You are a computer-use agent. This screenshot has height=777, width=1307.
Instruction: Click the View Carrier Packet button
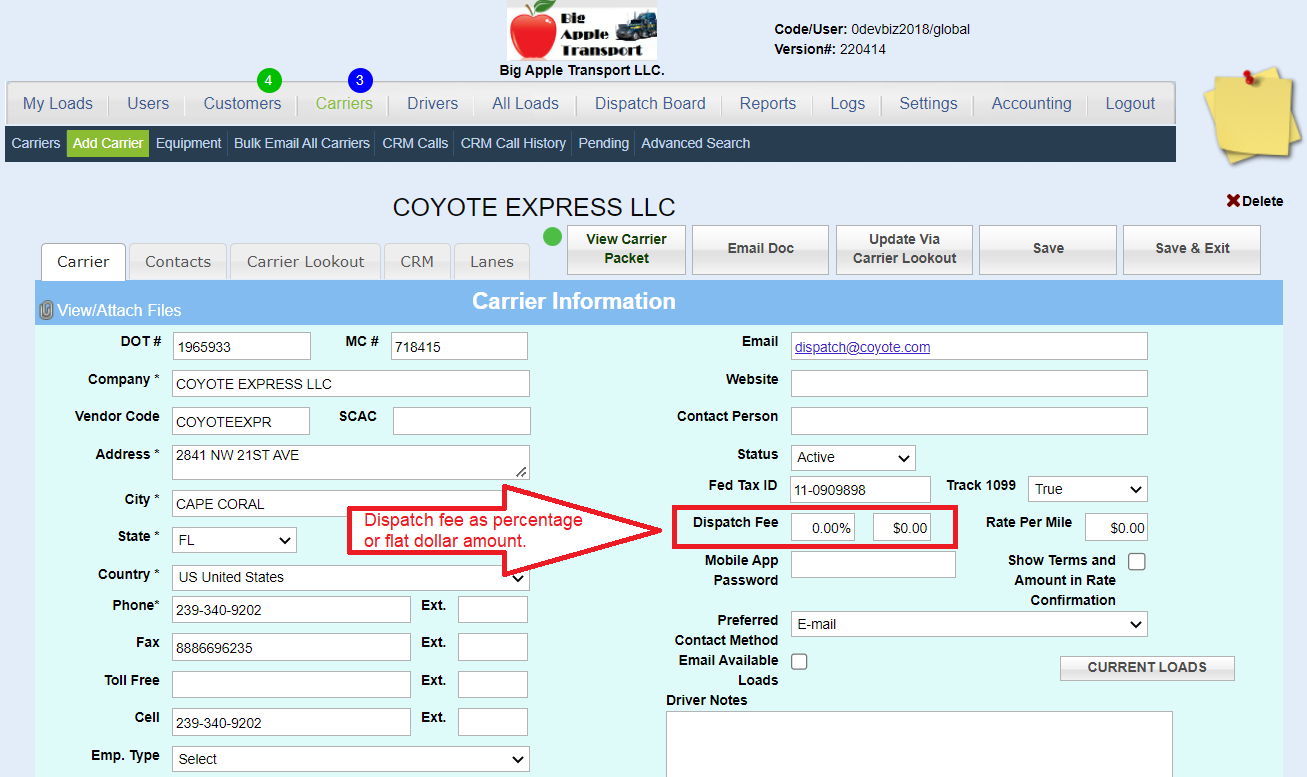(626, 249)
